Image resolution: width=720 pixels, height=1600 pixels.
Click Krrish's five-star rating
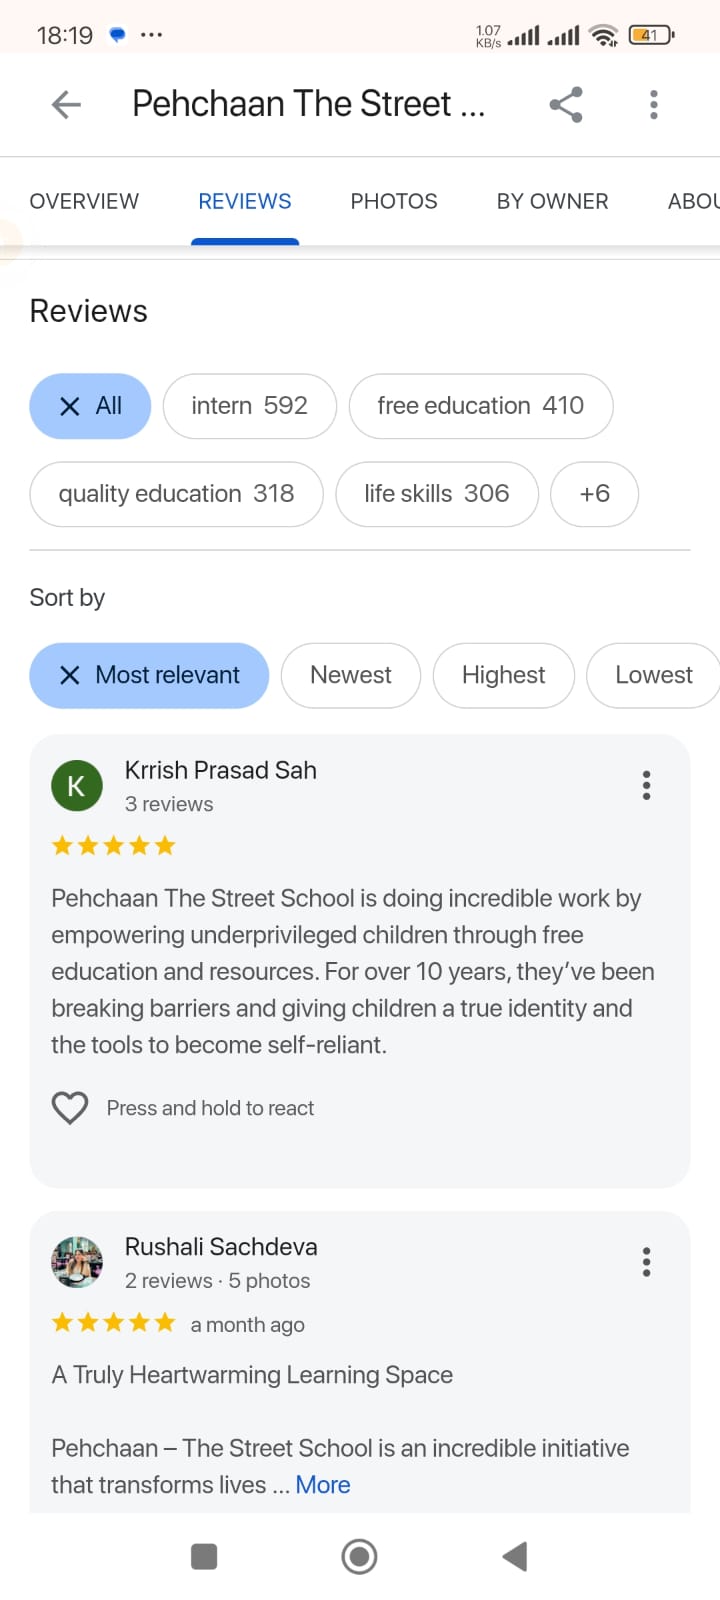114,846
